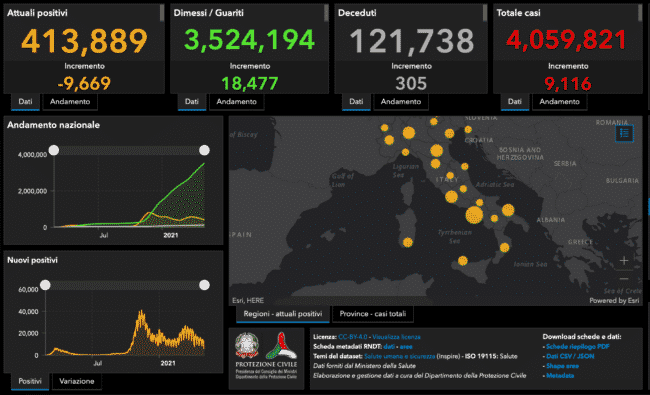Download Schede riepilogo PDF
This screenshot has height=395, width=650.
pos(577,347)
